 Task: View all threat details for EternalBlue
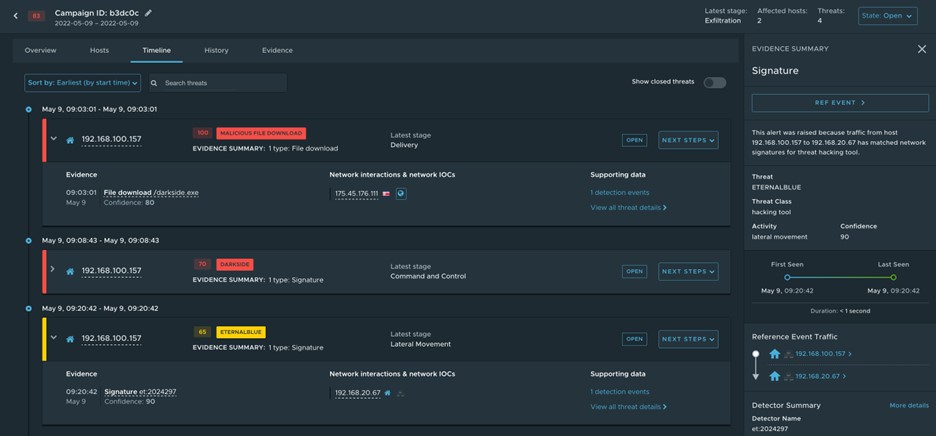pyautogui.click(x=629, y=407)
